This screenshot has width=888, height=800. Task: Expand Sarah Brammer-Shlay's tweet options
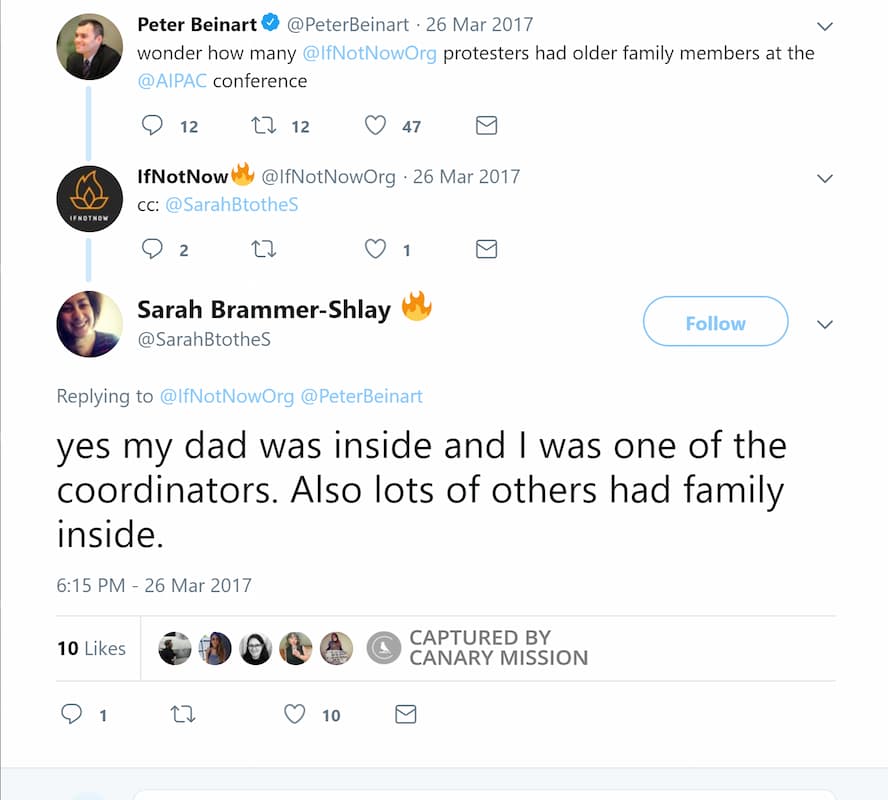coord(824,323)
